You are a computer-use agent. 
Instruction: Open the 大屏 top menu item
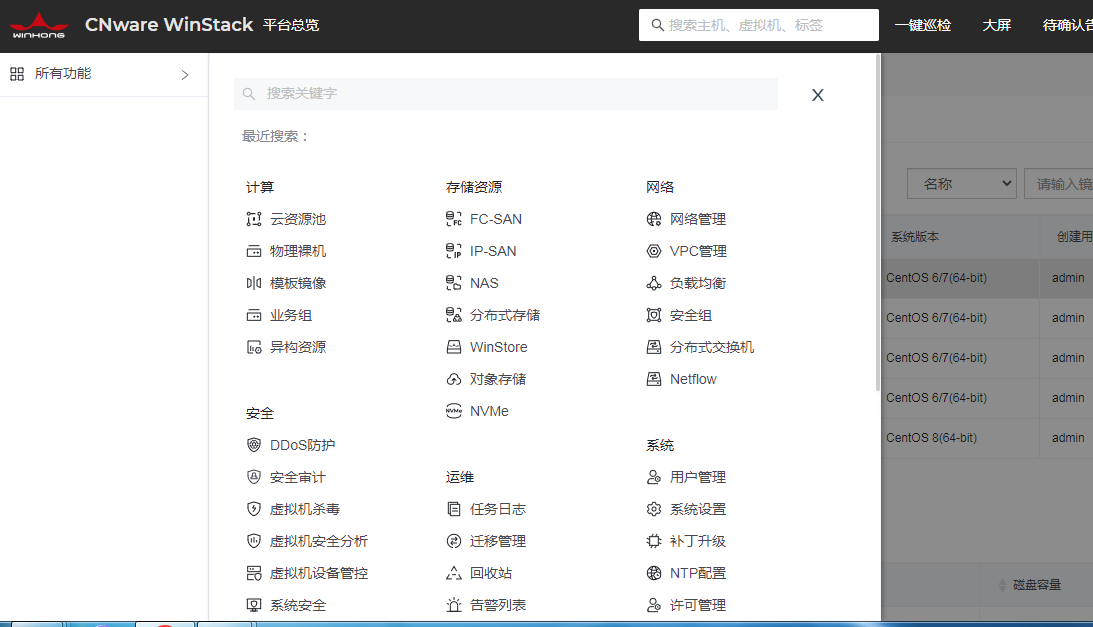pyautogui.click(x=996, y=25)
